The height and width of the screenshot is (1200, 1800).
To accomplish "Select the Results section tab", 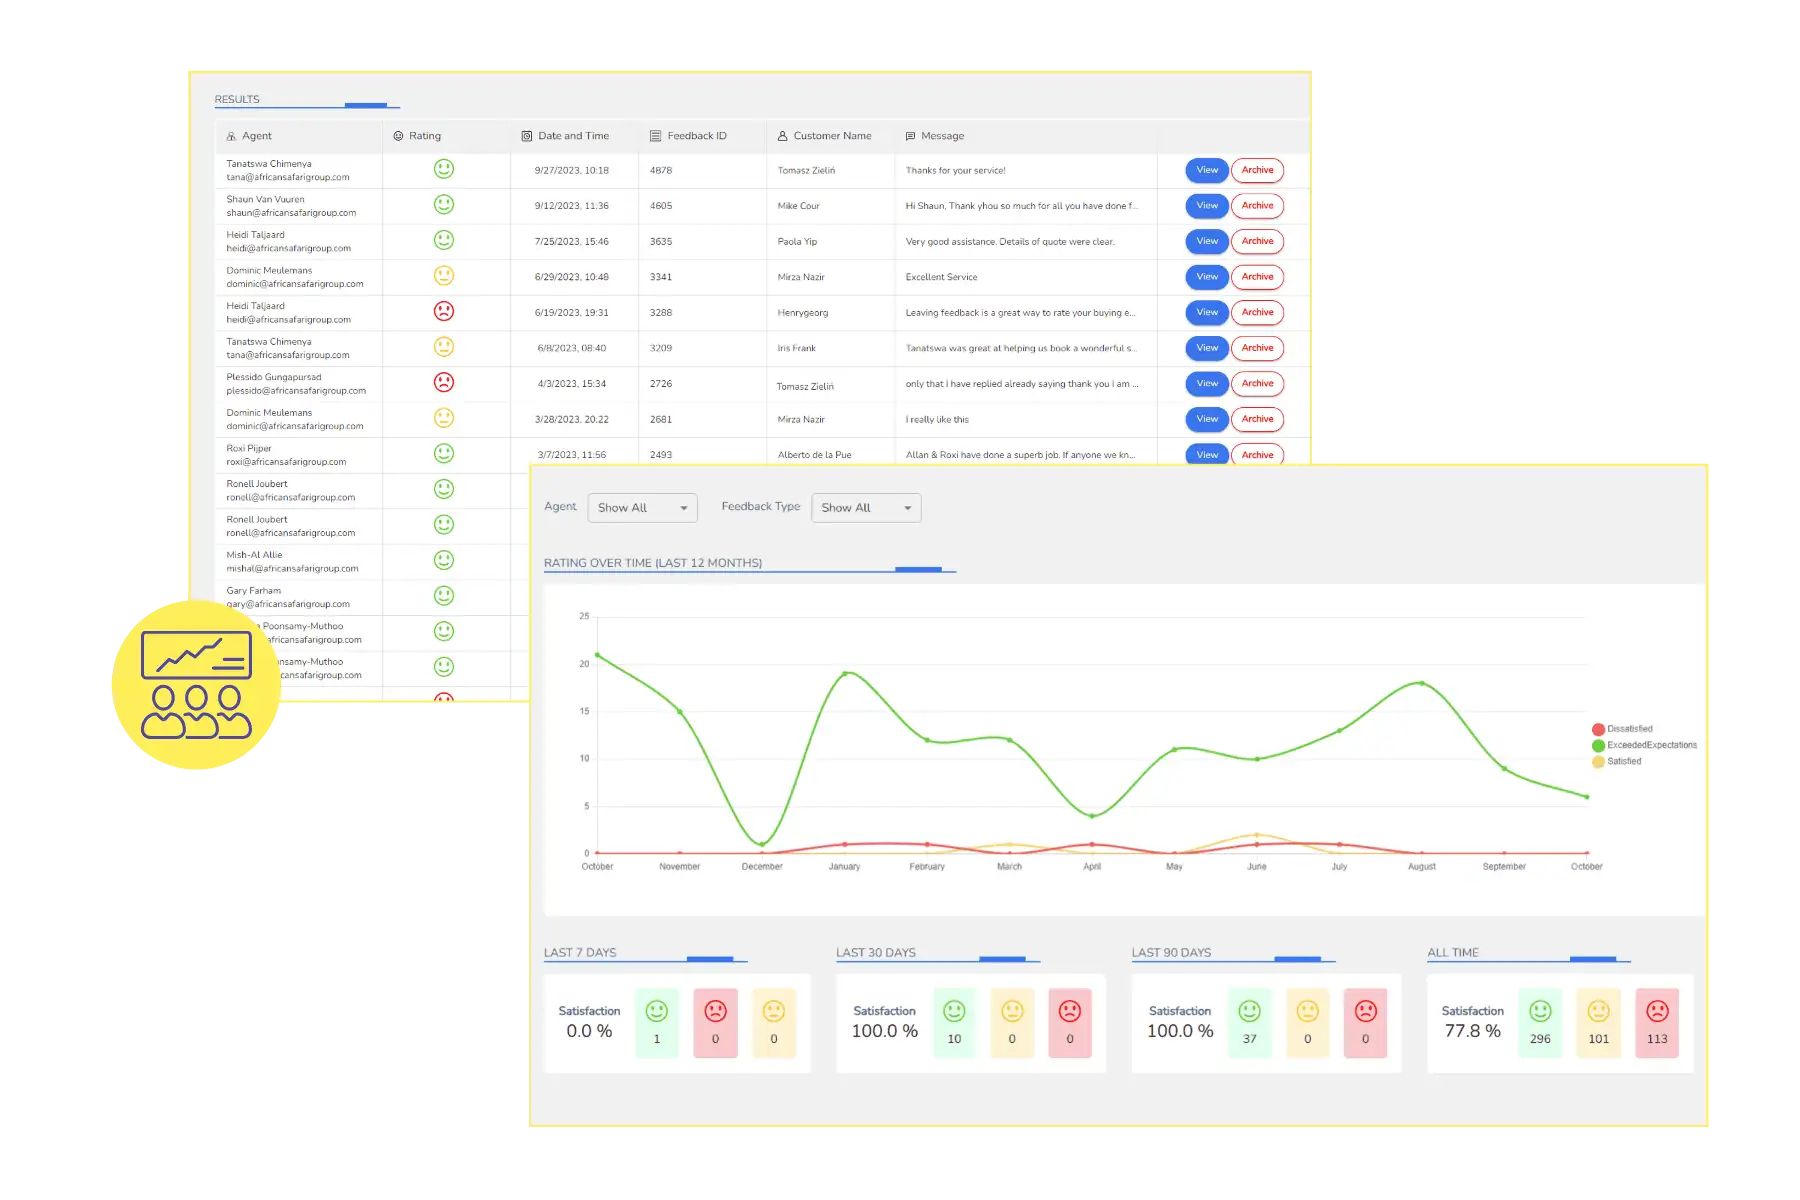I will 237,99.
